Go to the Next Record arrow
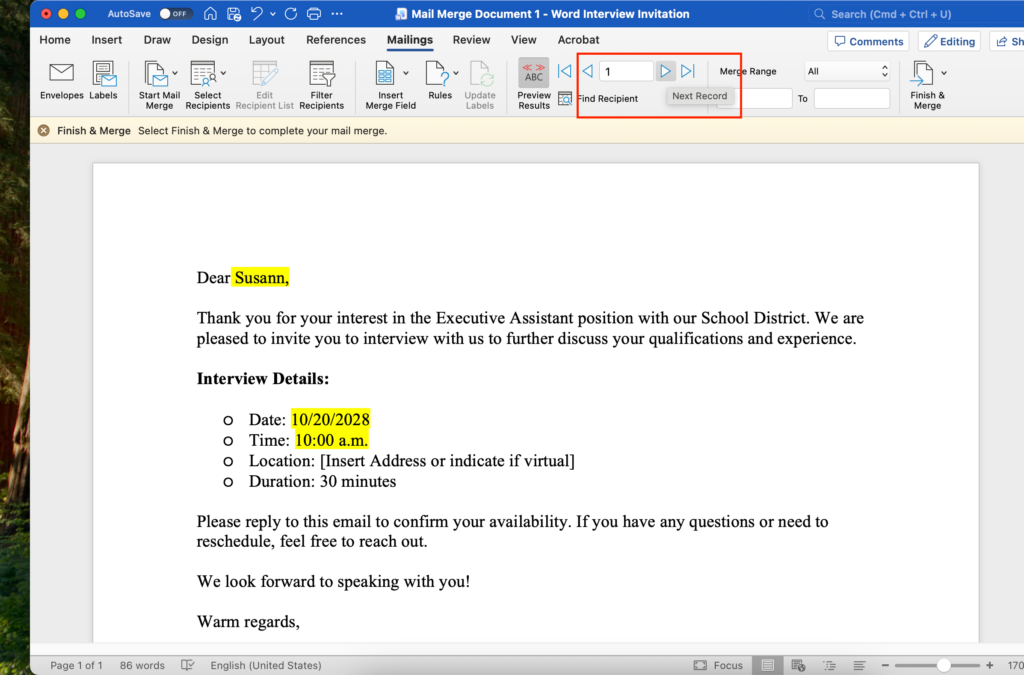 (x=665, y=72)
